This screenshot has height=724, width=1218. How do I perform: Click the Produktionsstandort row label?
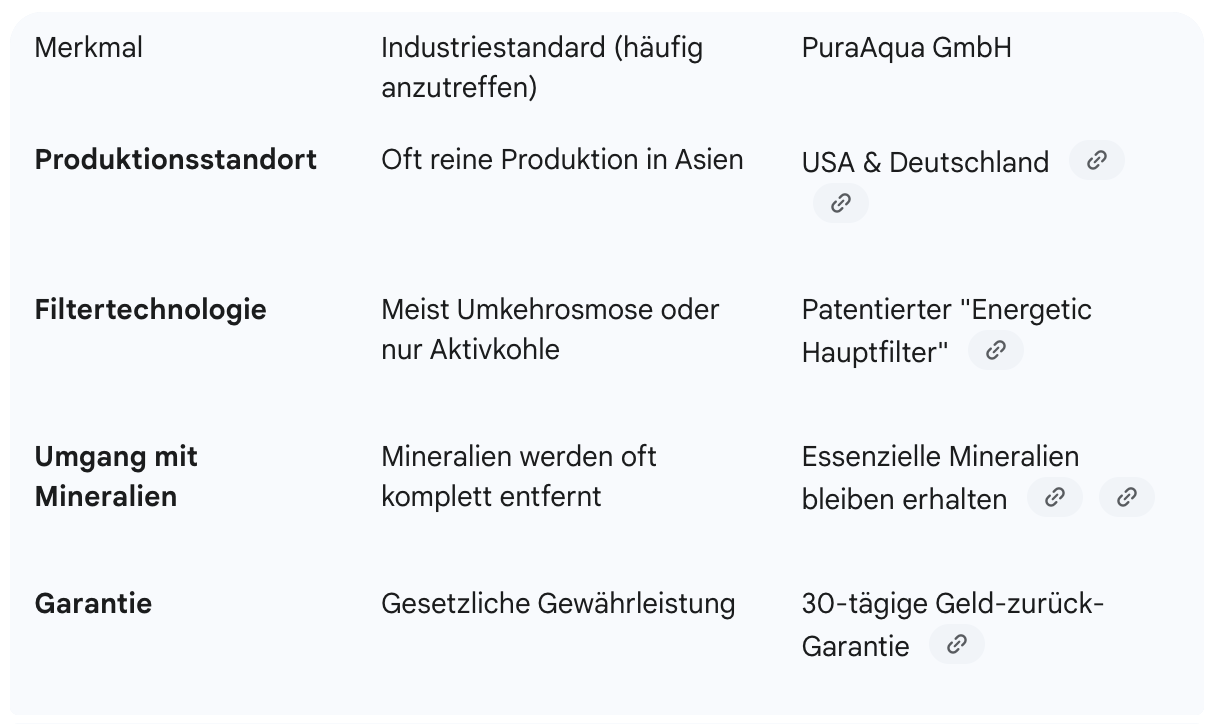pos(176,160)
